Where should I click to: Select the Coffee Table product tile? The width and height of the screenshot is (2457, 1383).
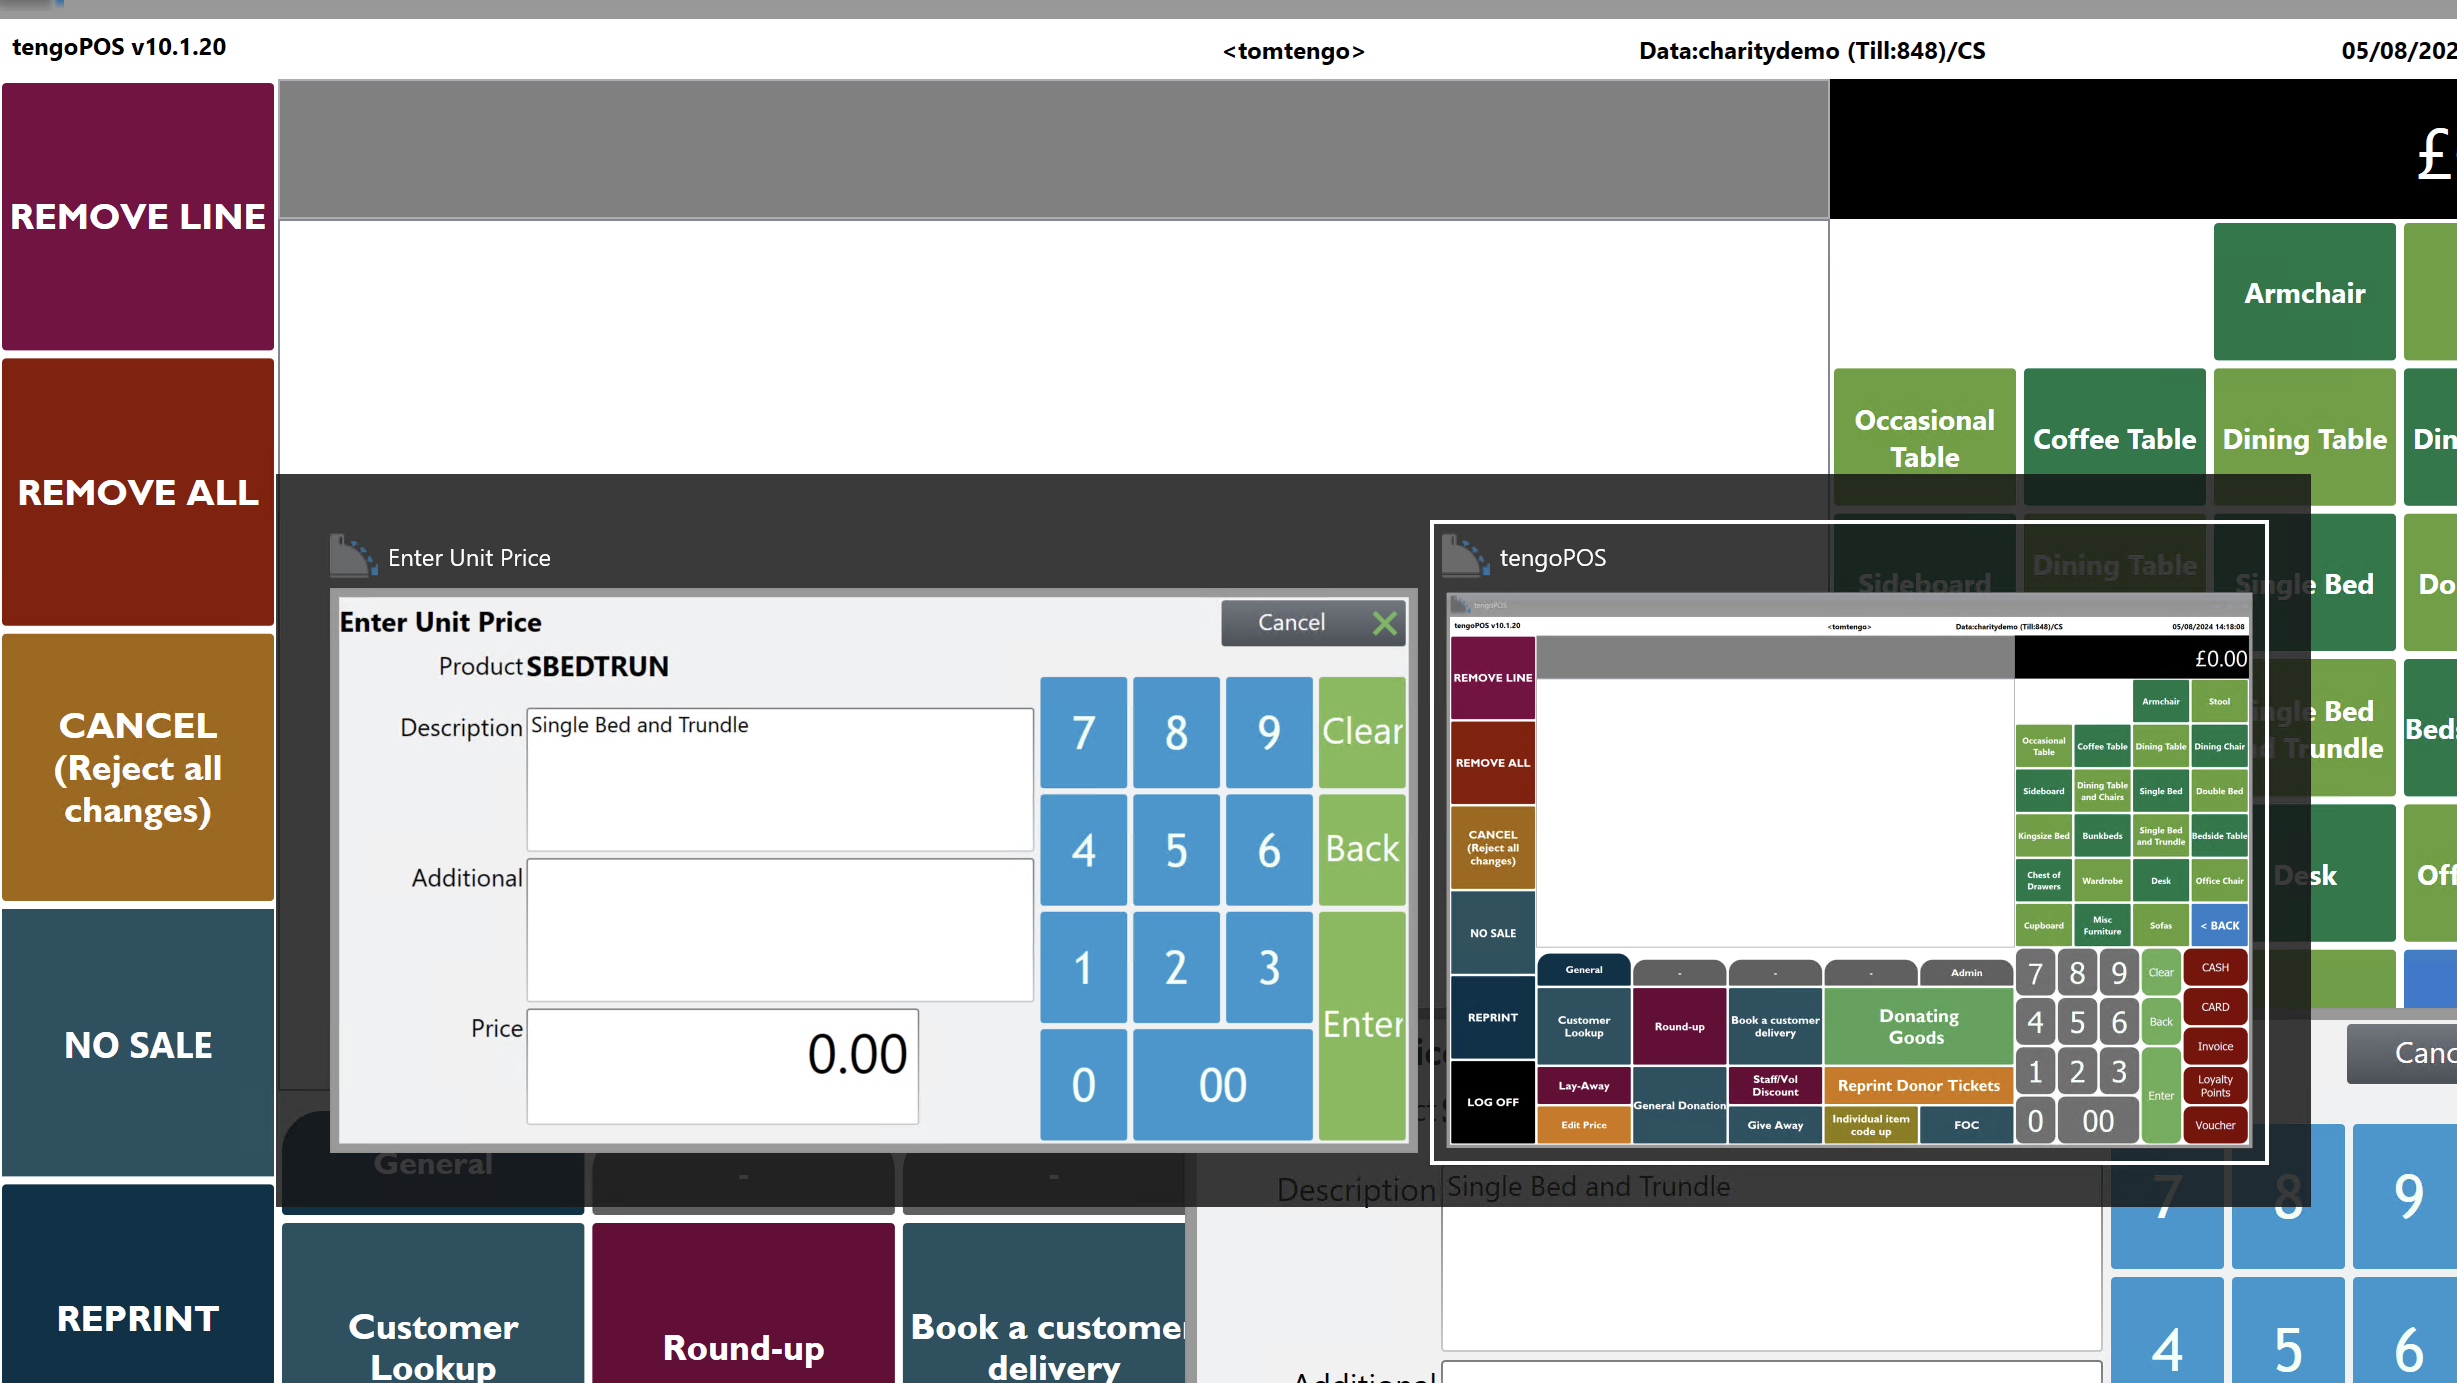pos(2114,437)
